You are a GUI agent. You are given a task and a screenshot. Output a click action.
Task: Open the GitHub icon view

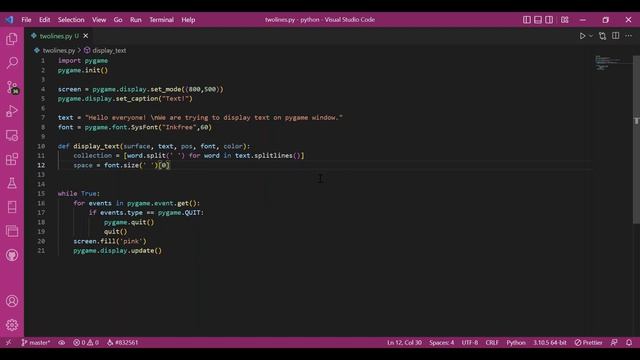click(12, 255)
